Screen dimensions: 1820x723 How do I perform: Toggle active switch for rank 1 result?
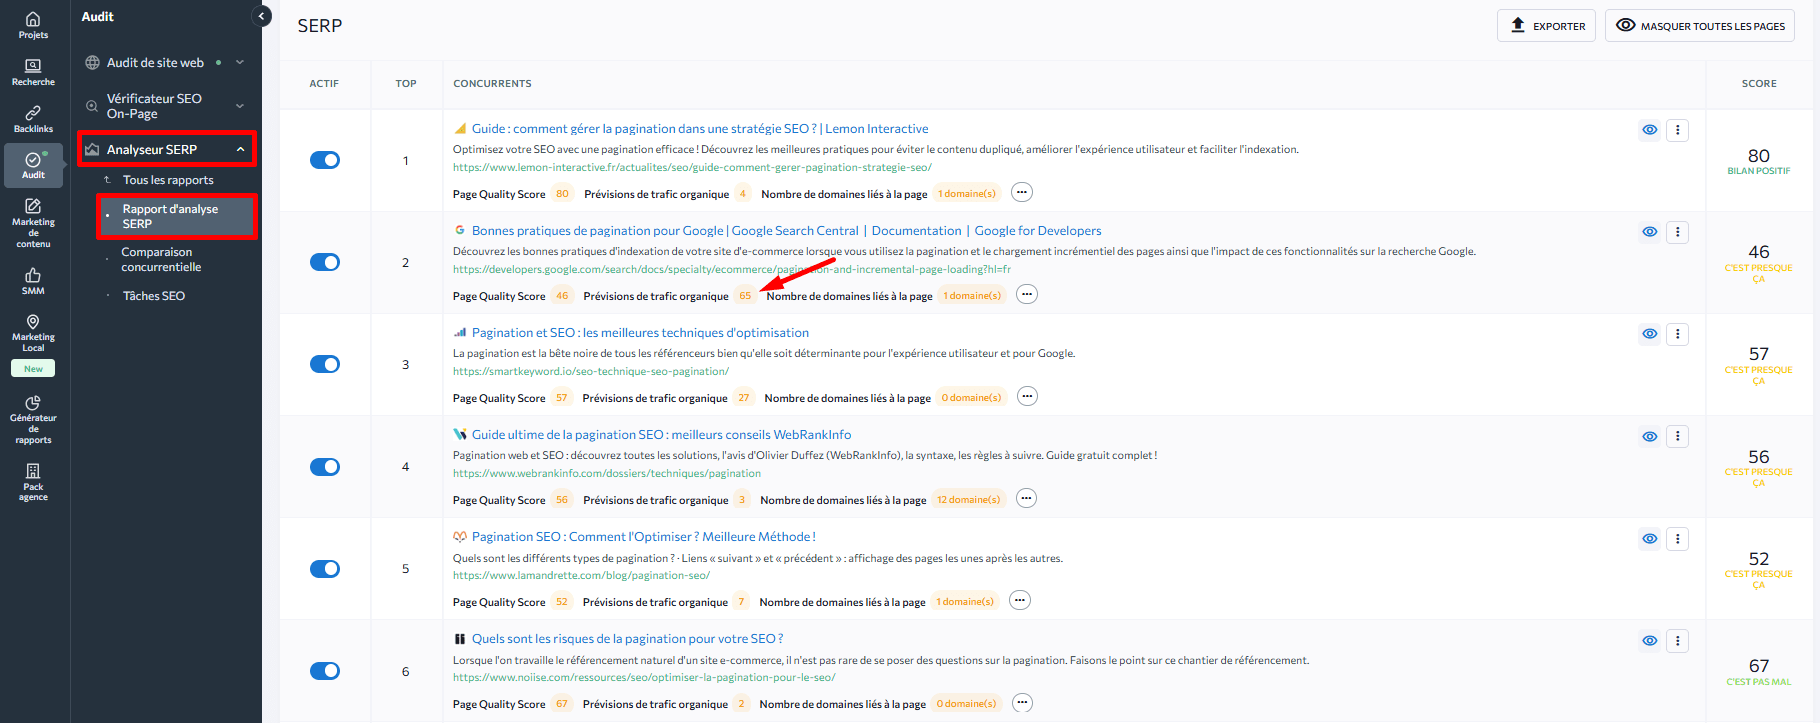point(325,160)
